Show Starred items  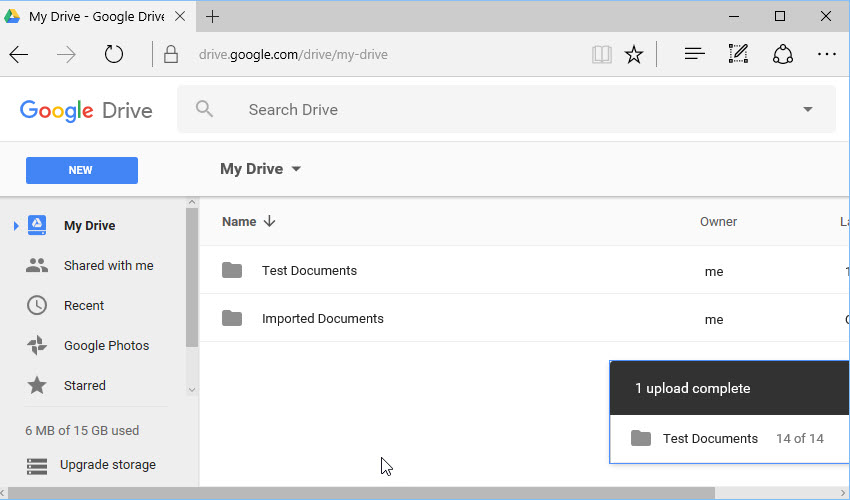point(85,386)
